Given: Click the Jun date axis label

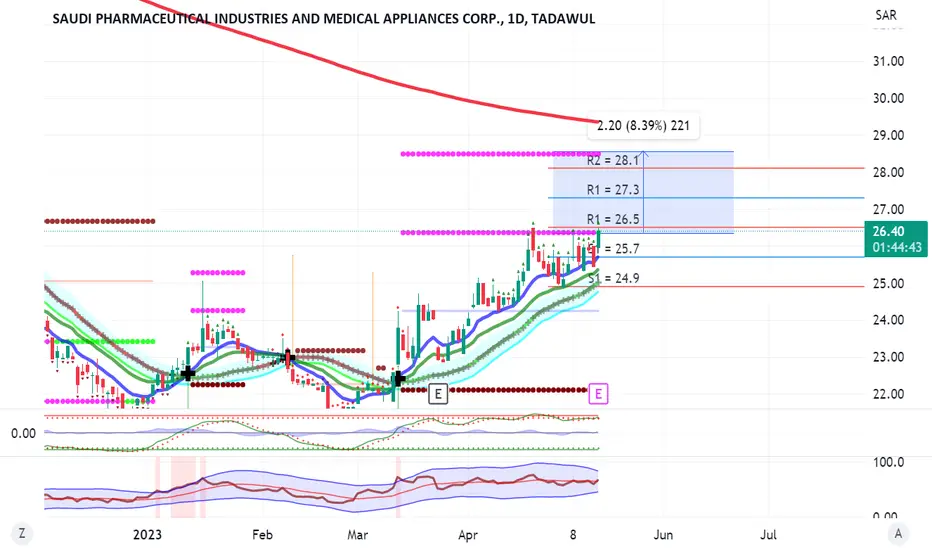Looking at the screenshot, I should click(x=663, y=535).
